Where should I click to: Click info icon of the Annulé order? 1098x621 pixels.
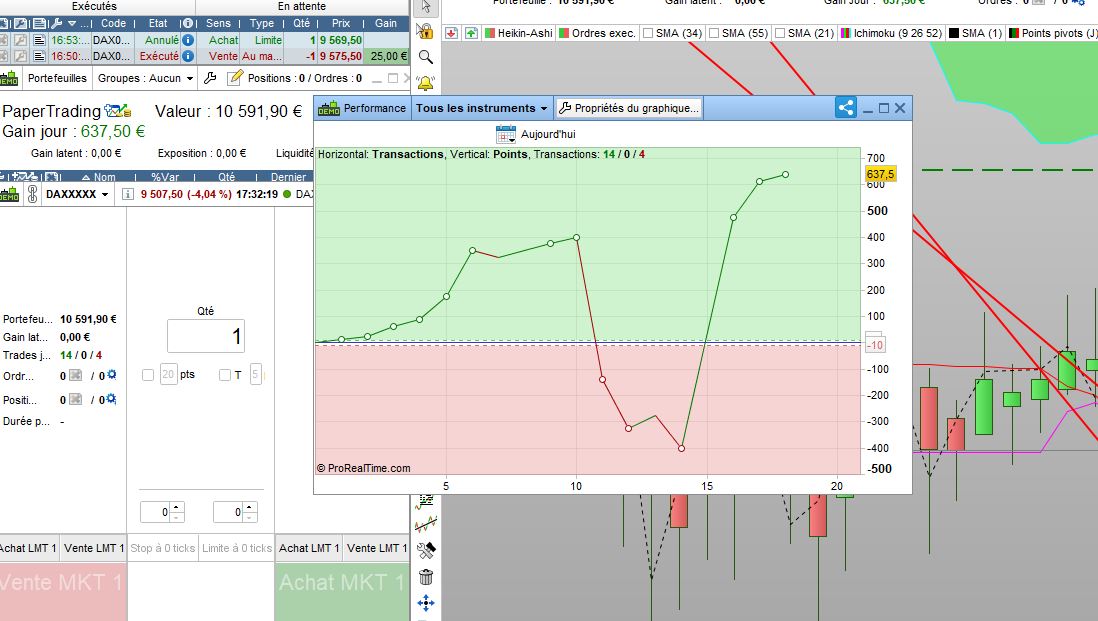(x=188, y=41)
